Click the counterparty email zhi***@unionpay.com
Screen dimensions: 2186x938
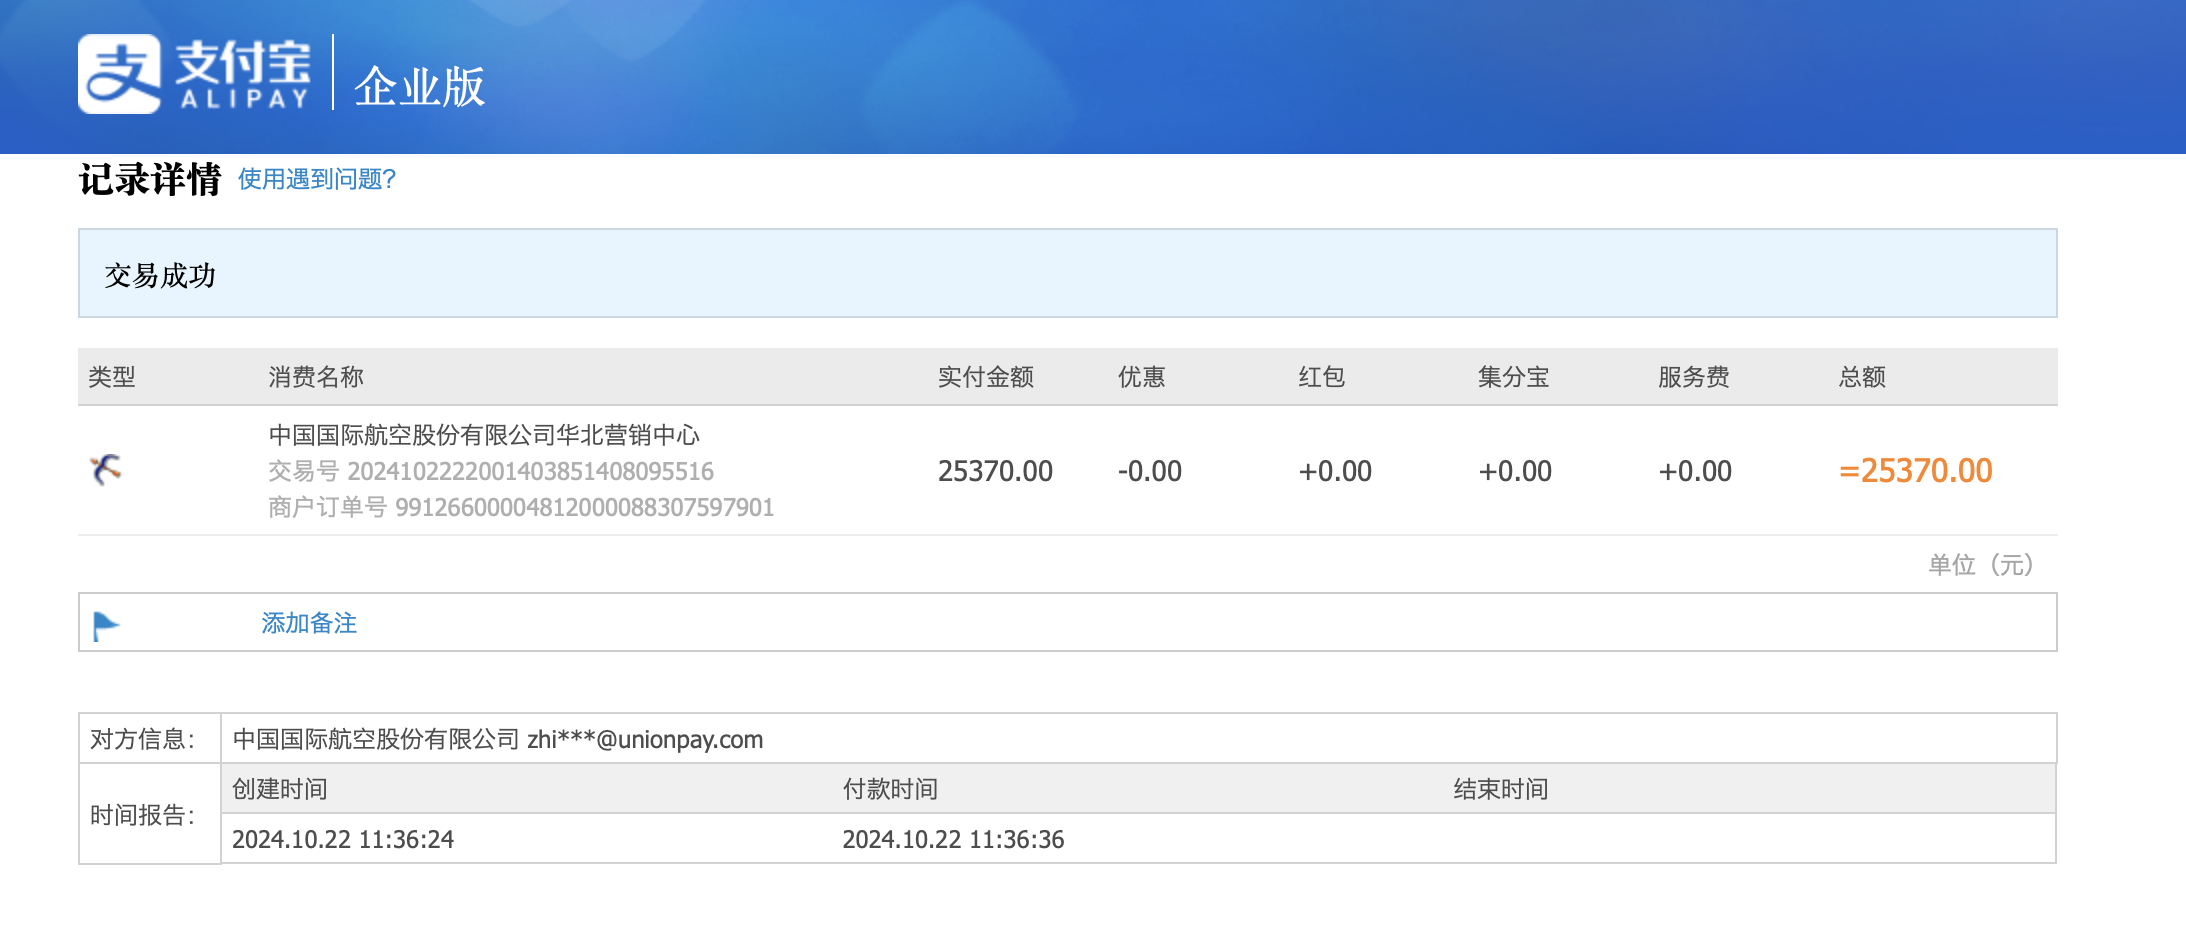(645, 739)
